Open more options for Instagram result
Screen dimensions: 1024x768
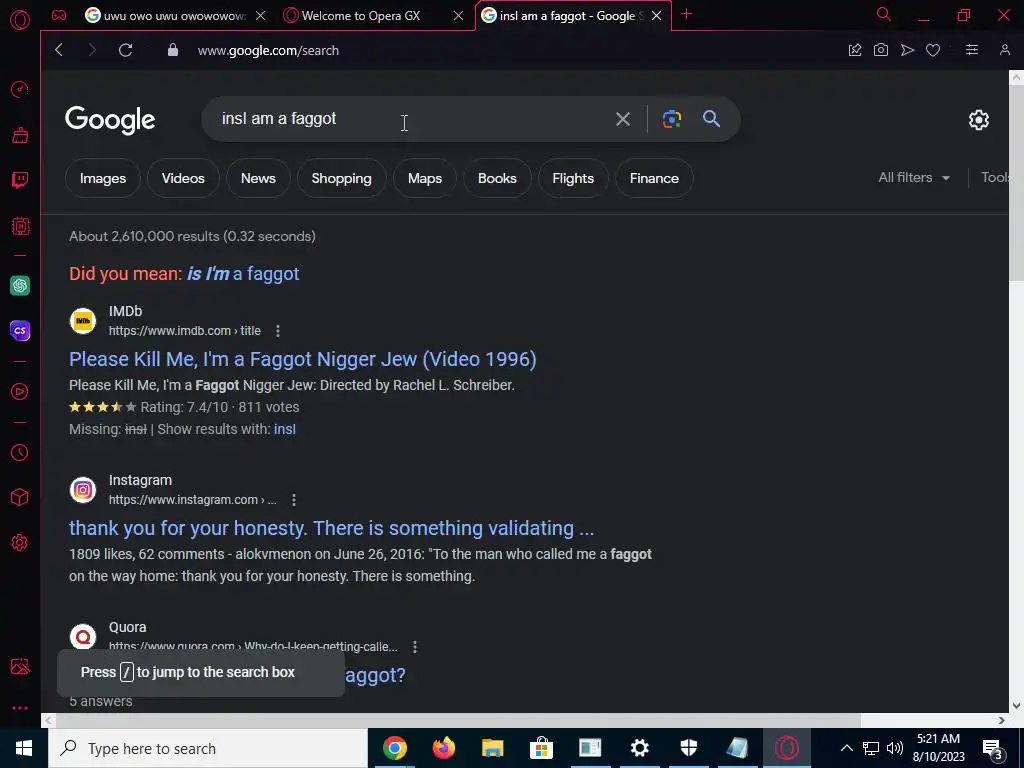[294, 500]
